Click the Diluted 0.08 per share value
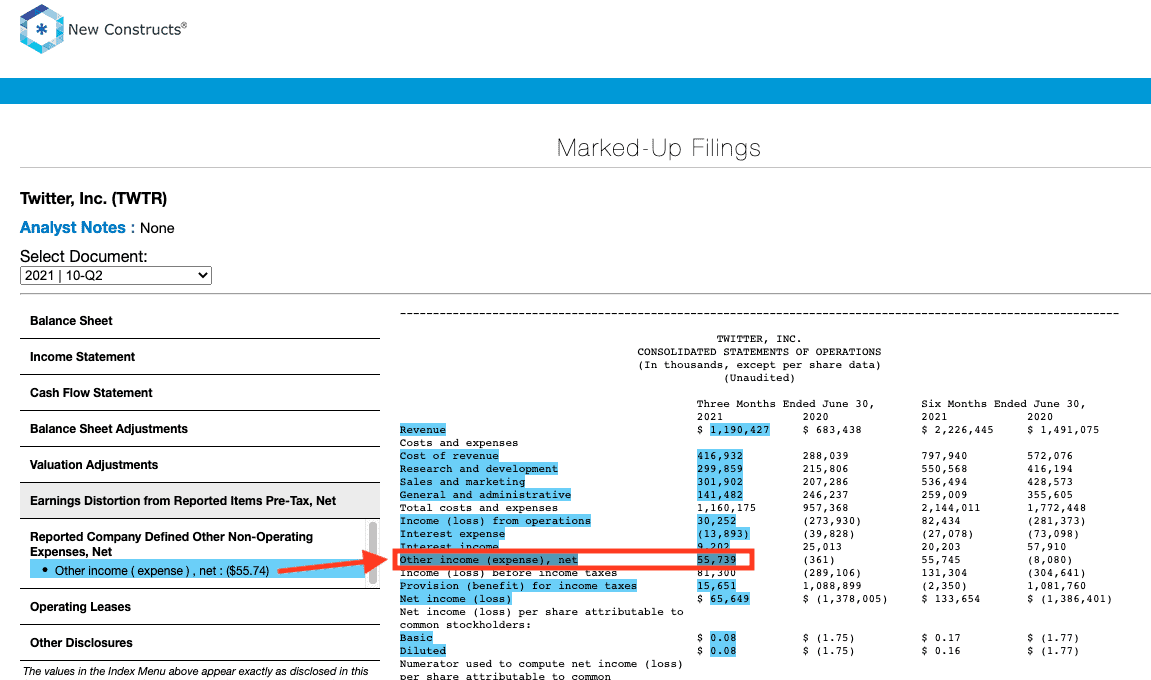Viewport: 1151px width, 680px height. click(x=723, y=651)
